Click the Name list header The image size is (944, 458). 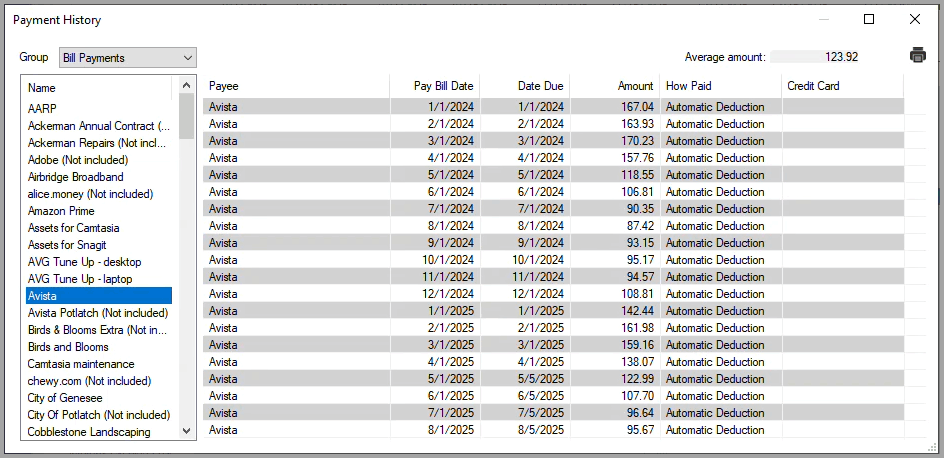pyautogui.click(x=99, y=88)
